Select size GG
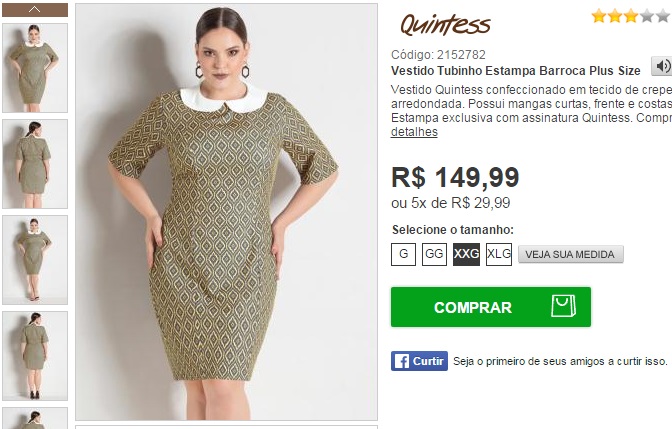 tap(434, 254)
